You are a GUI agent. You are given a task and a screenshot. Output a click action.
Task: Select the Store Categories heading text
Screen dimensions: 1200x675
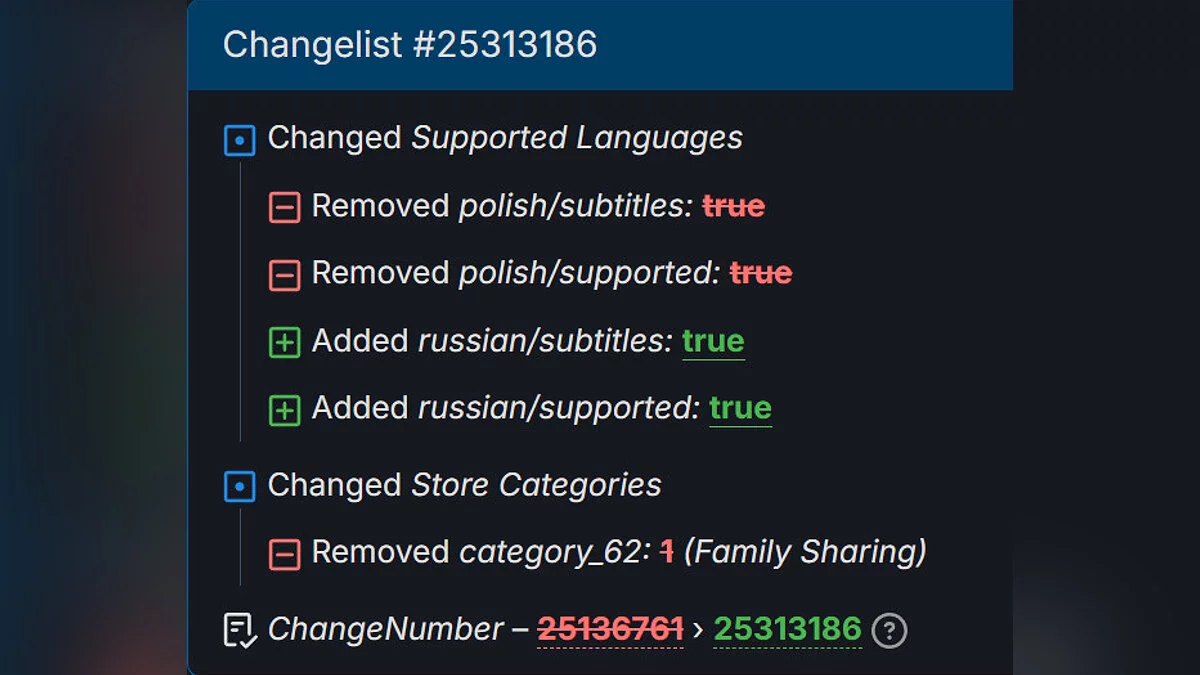point(536,485)
